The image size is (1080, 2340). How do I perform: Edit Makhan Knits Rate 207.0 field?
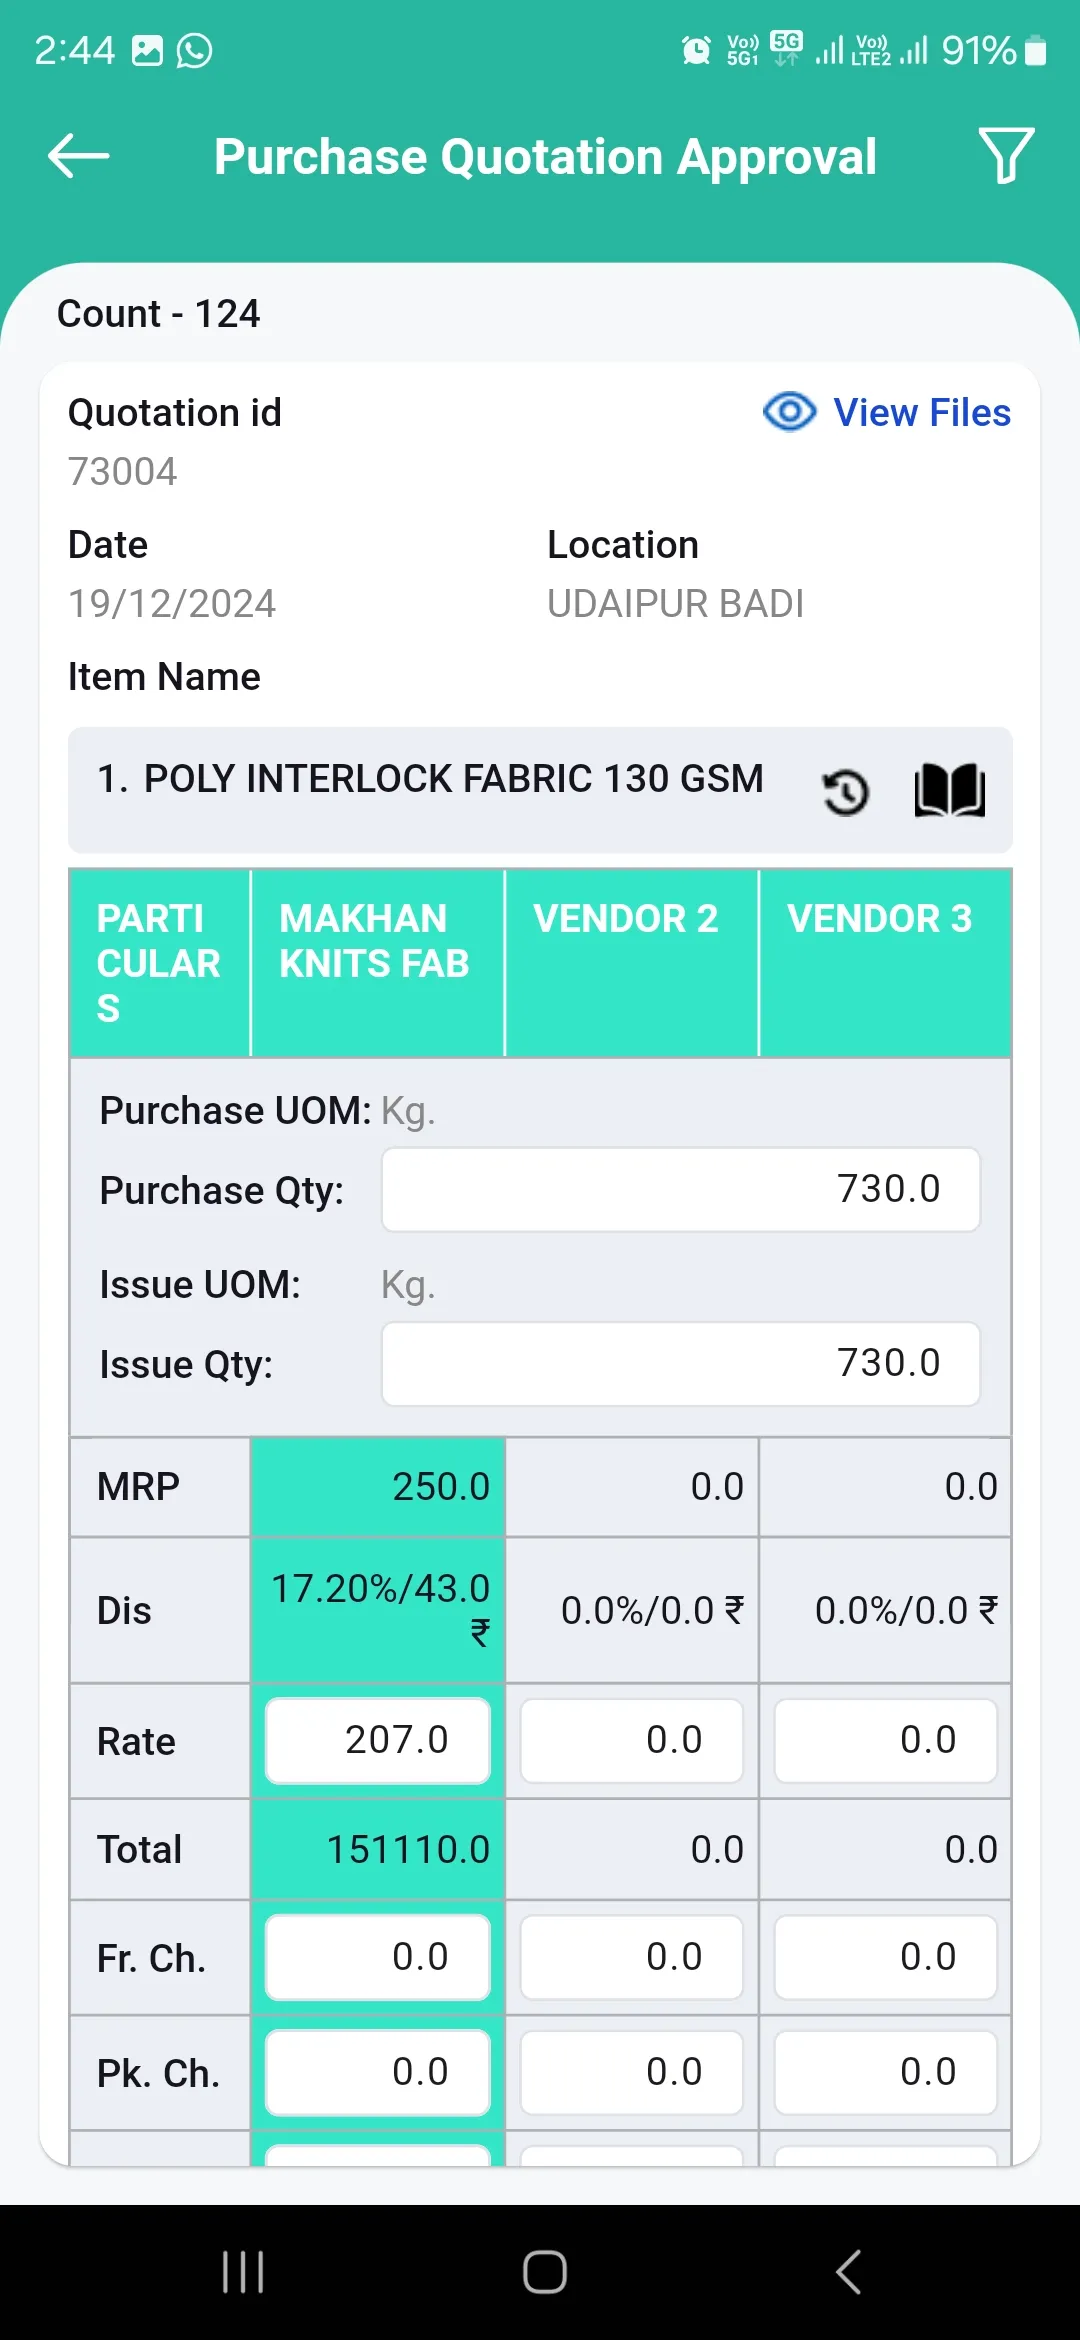(x=378, y=1741)
